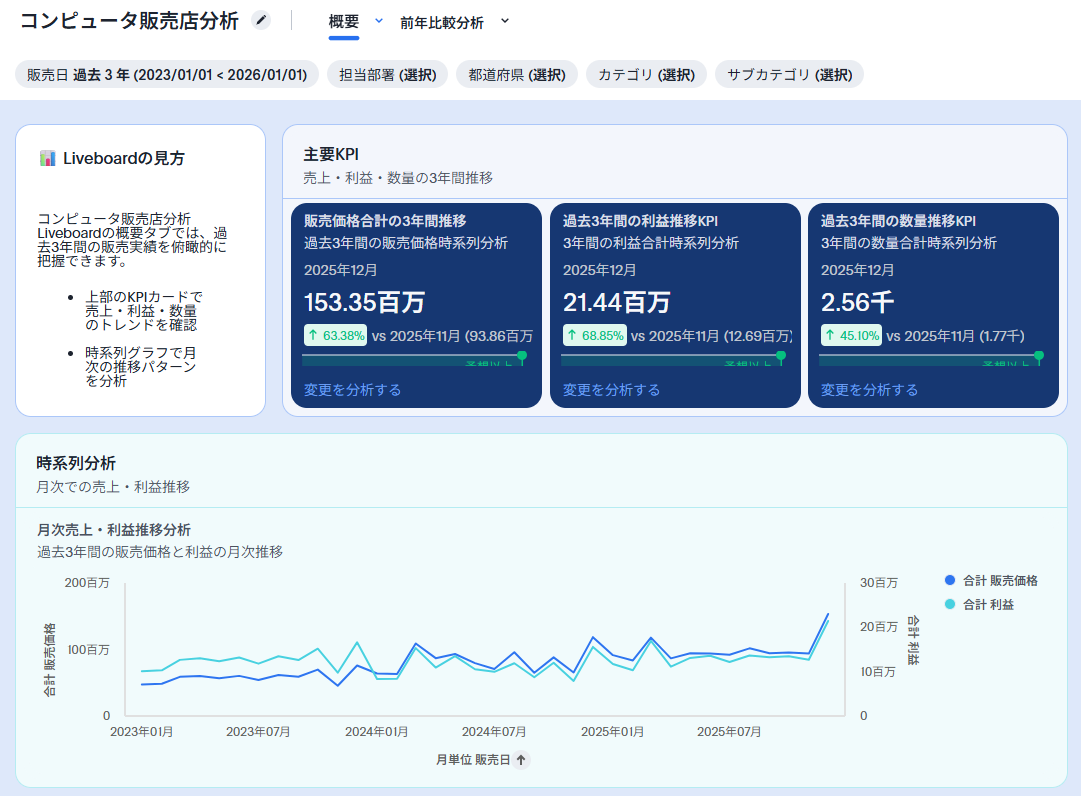
Task: Click the 63.38% increase badge
Action: (335, 336)
